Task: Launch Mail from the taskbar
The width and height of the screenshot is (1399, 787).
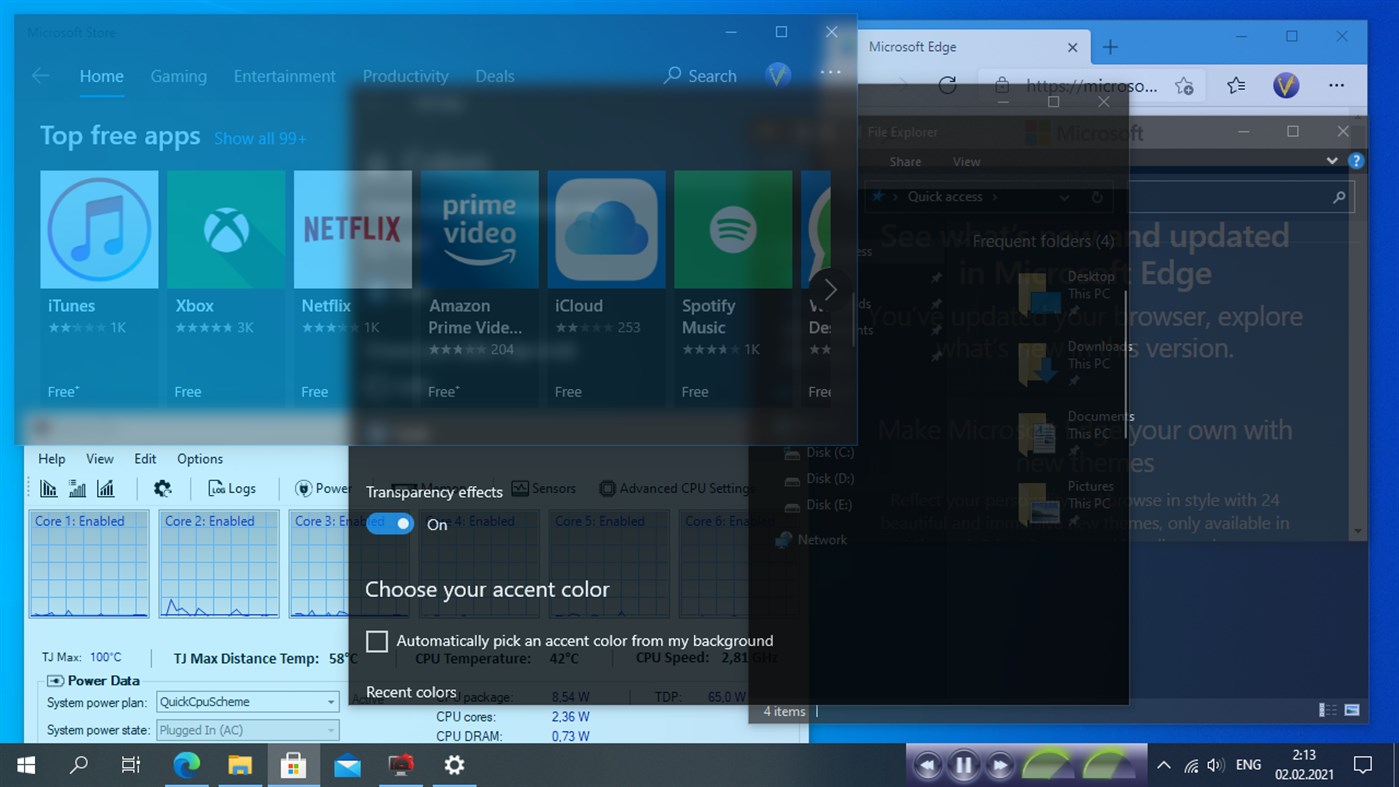Action: tap(346, 765)
